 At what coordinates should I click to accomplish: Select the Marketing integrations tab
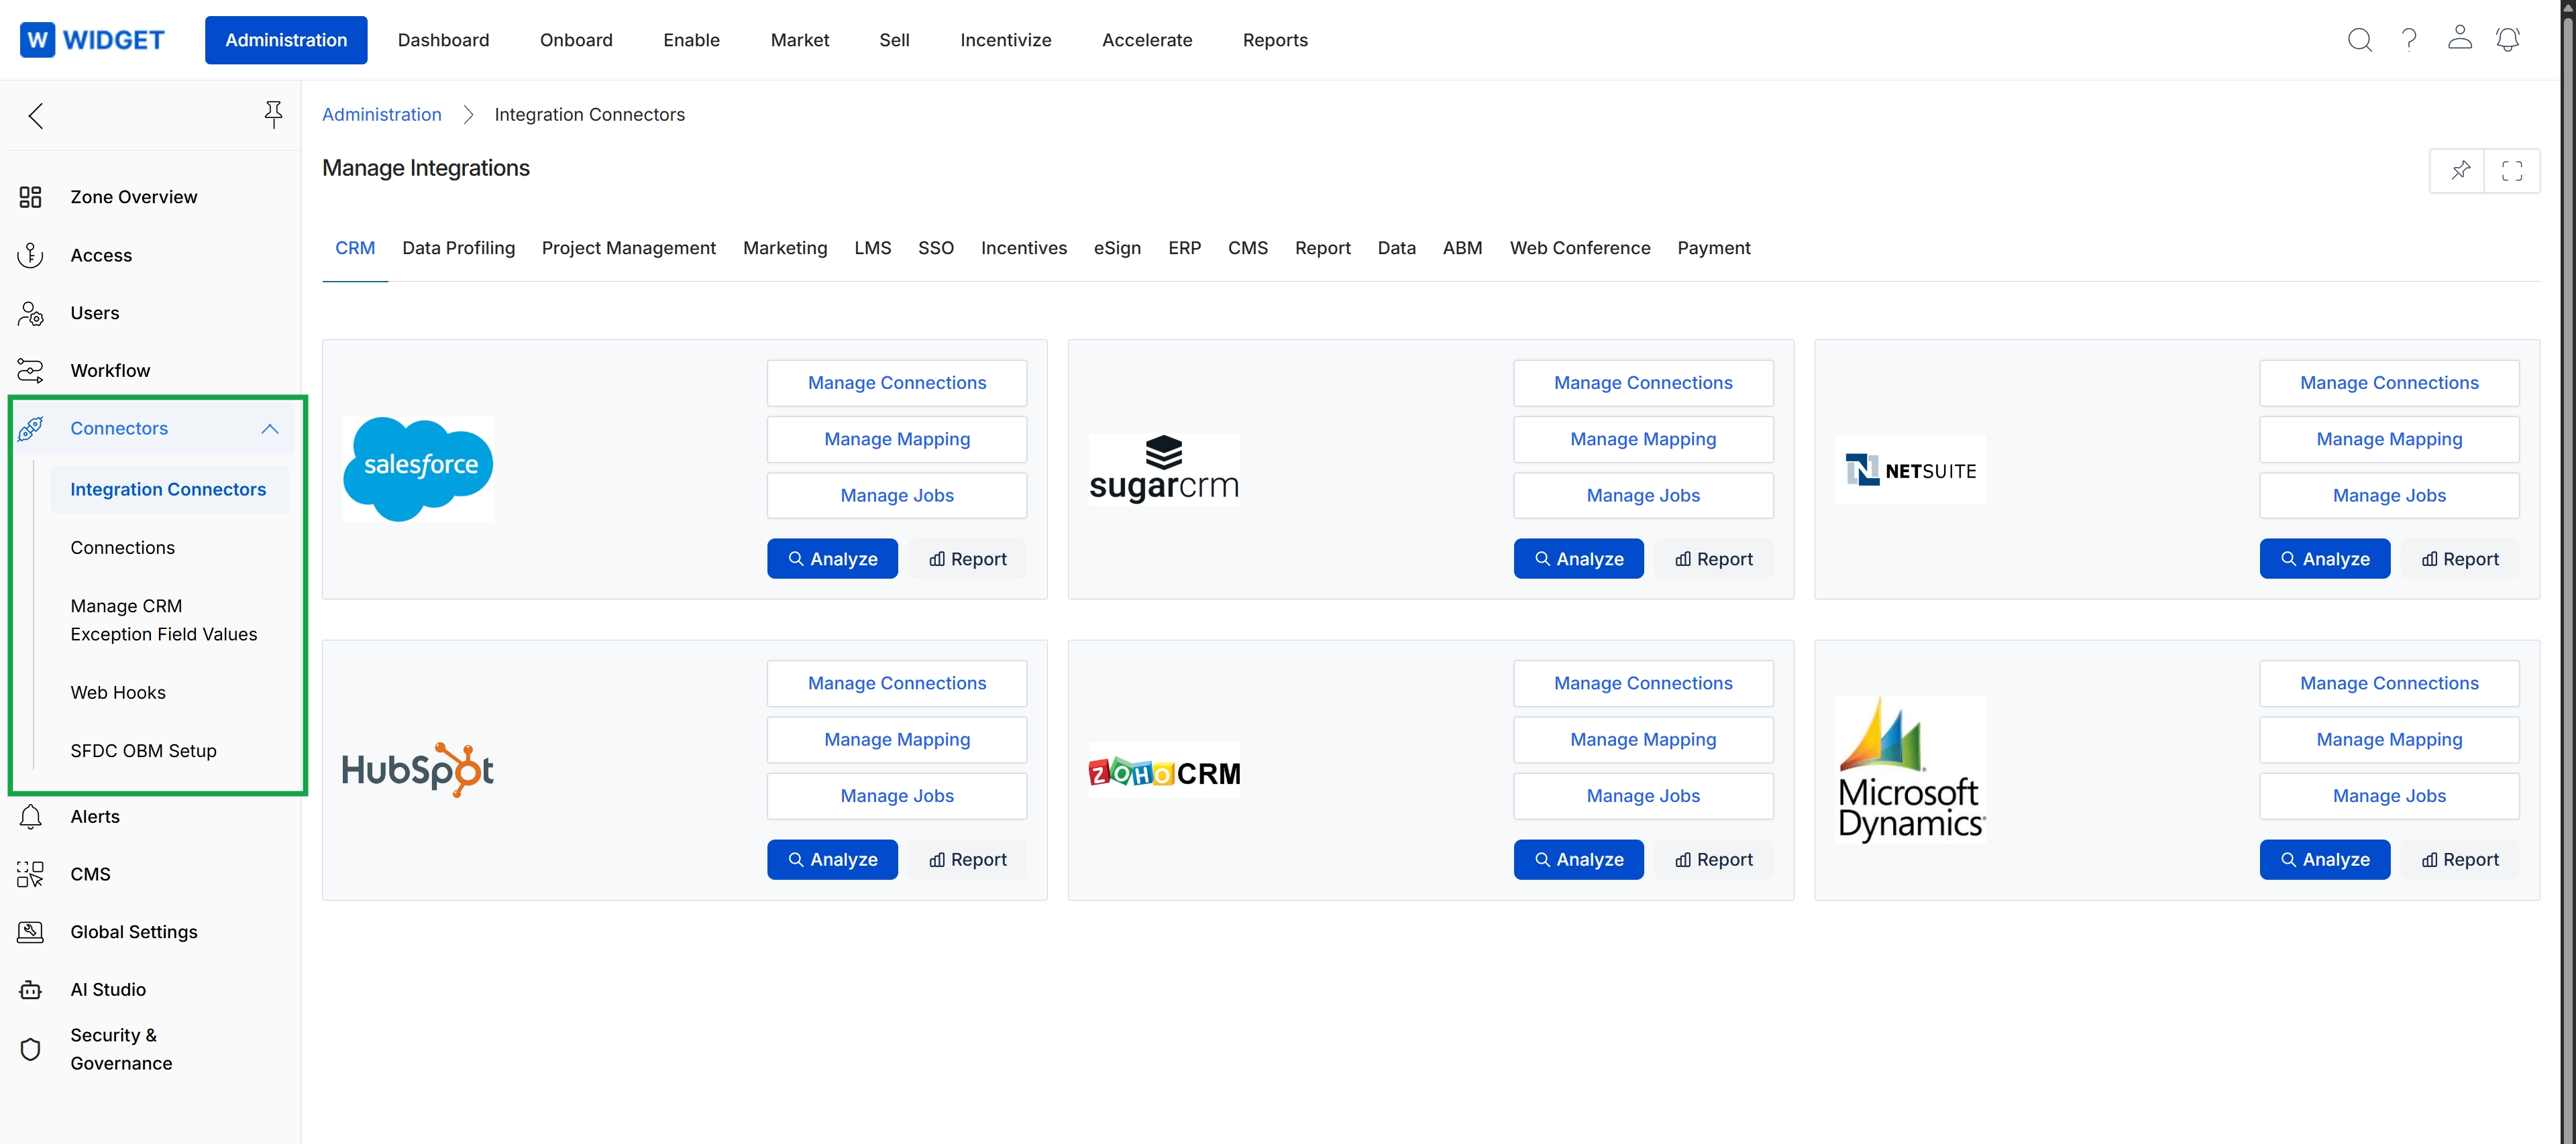(x=785, y=248)
